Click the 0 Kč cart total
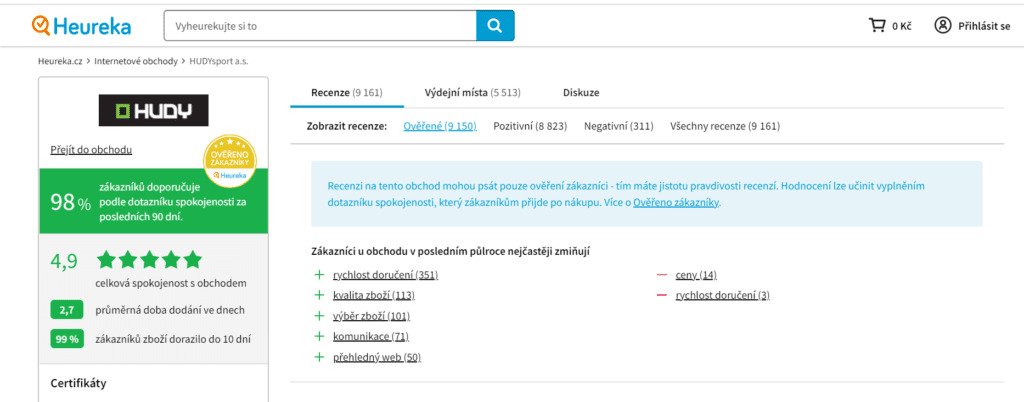The height and width of the screenshot is (402, 1024). pos(901,26)
